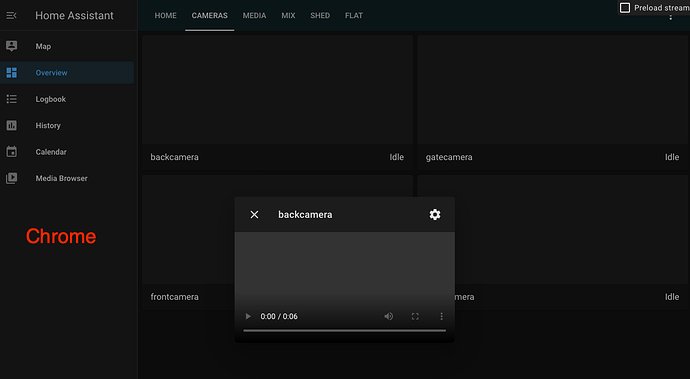Open the Media Browser panel
This screenshot has height=379, width=690.
(x=67, y=178)
